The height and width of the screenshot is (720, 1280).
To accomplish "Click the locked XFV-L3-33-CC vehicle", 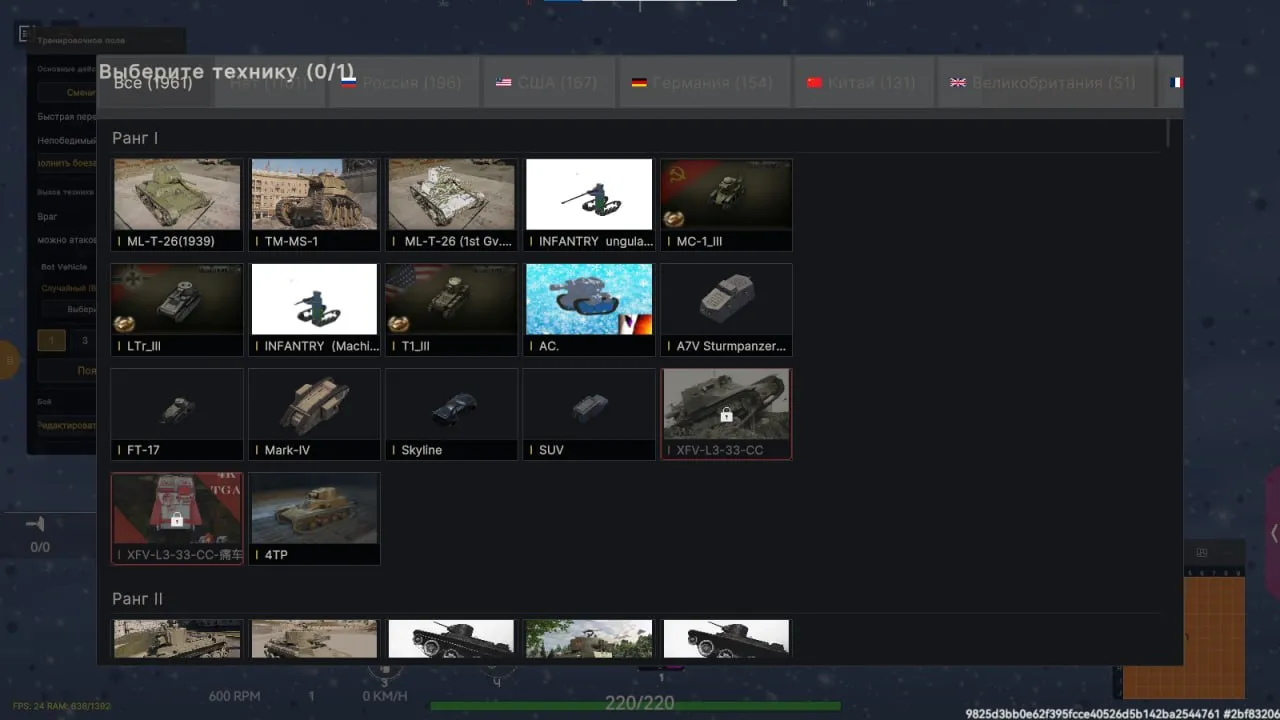I will click(726, 414).
